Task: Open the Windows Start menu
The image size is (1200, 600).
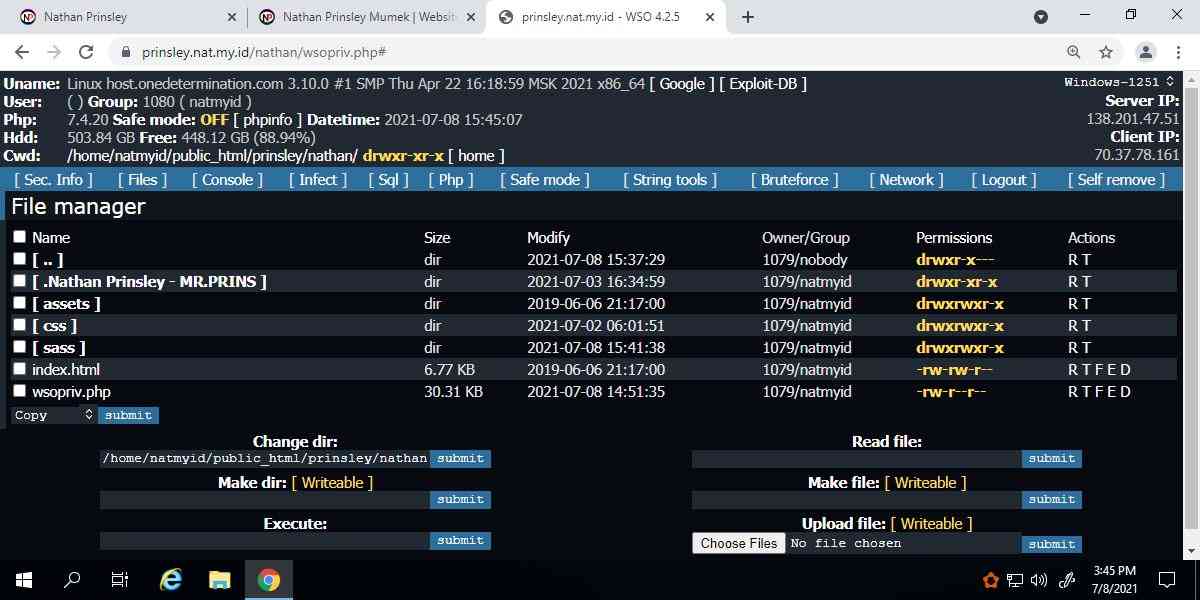Action: coord(24,580)
